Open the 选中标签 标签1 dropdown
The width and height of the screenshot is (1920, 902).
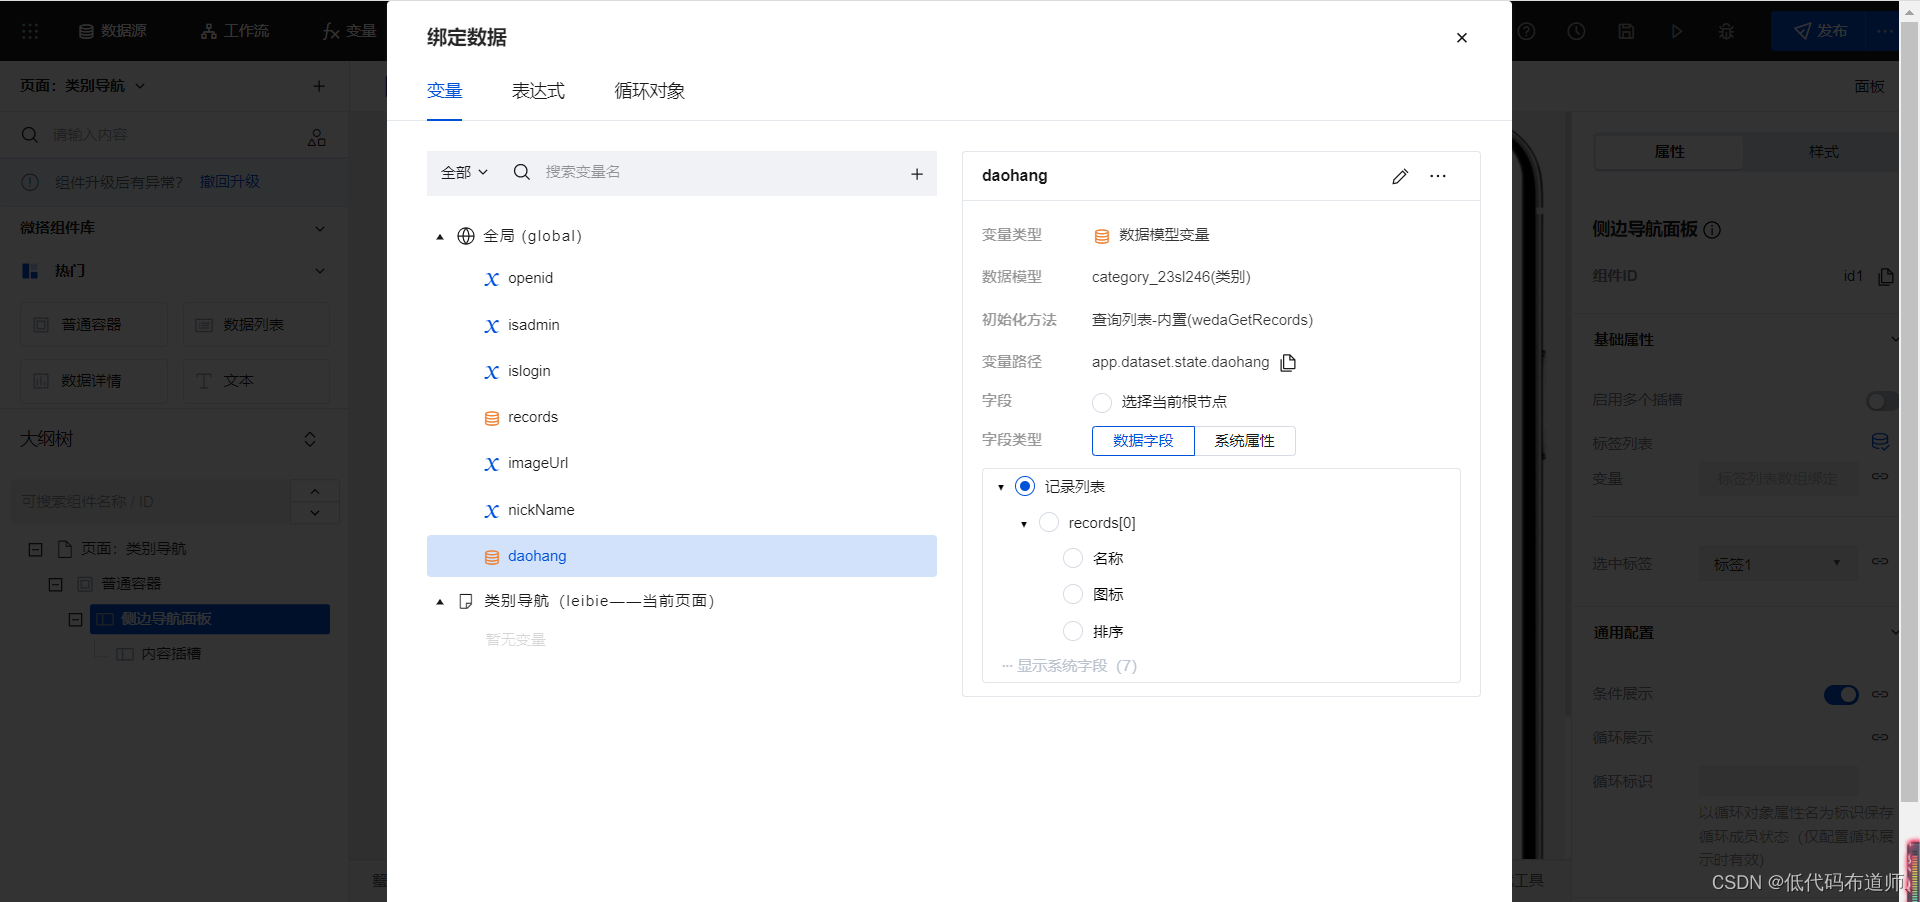[x=1778, y=564]
